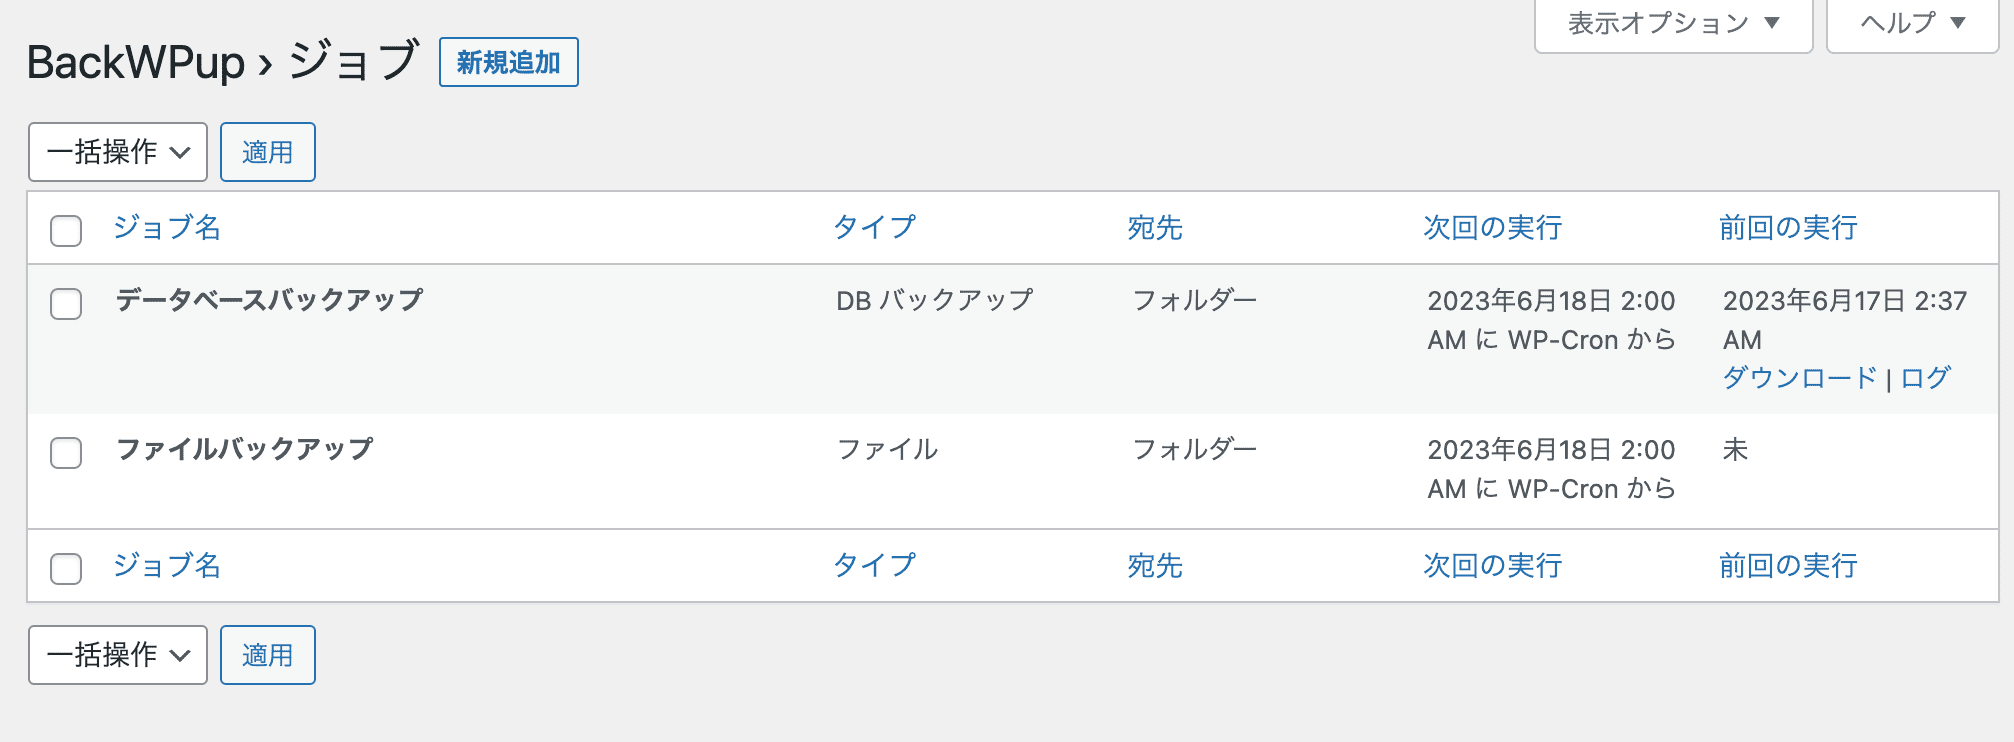Sort by 次回の実行 column header
This screenshot has height=742, width=2014.
[1491, 227]
